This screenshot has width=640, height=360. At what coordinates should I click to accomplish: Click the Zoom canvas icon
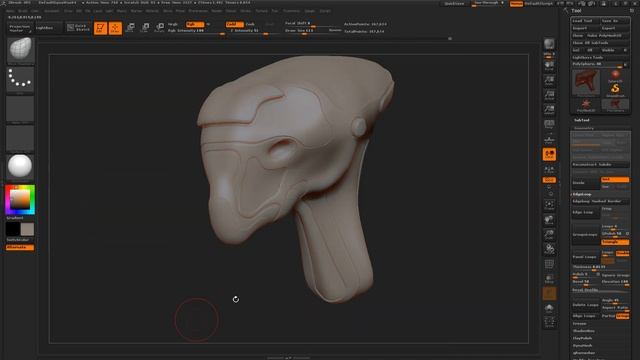coord(549,80)
